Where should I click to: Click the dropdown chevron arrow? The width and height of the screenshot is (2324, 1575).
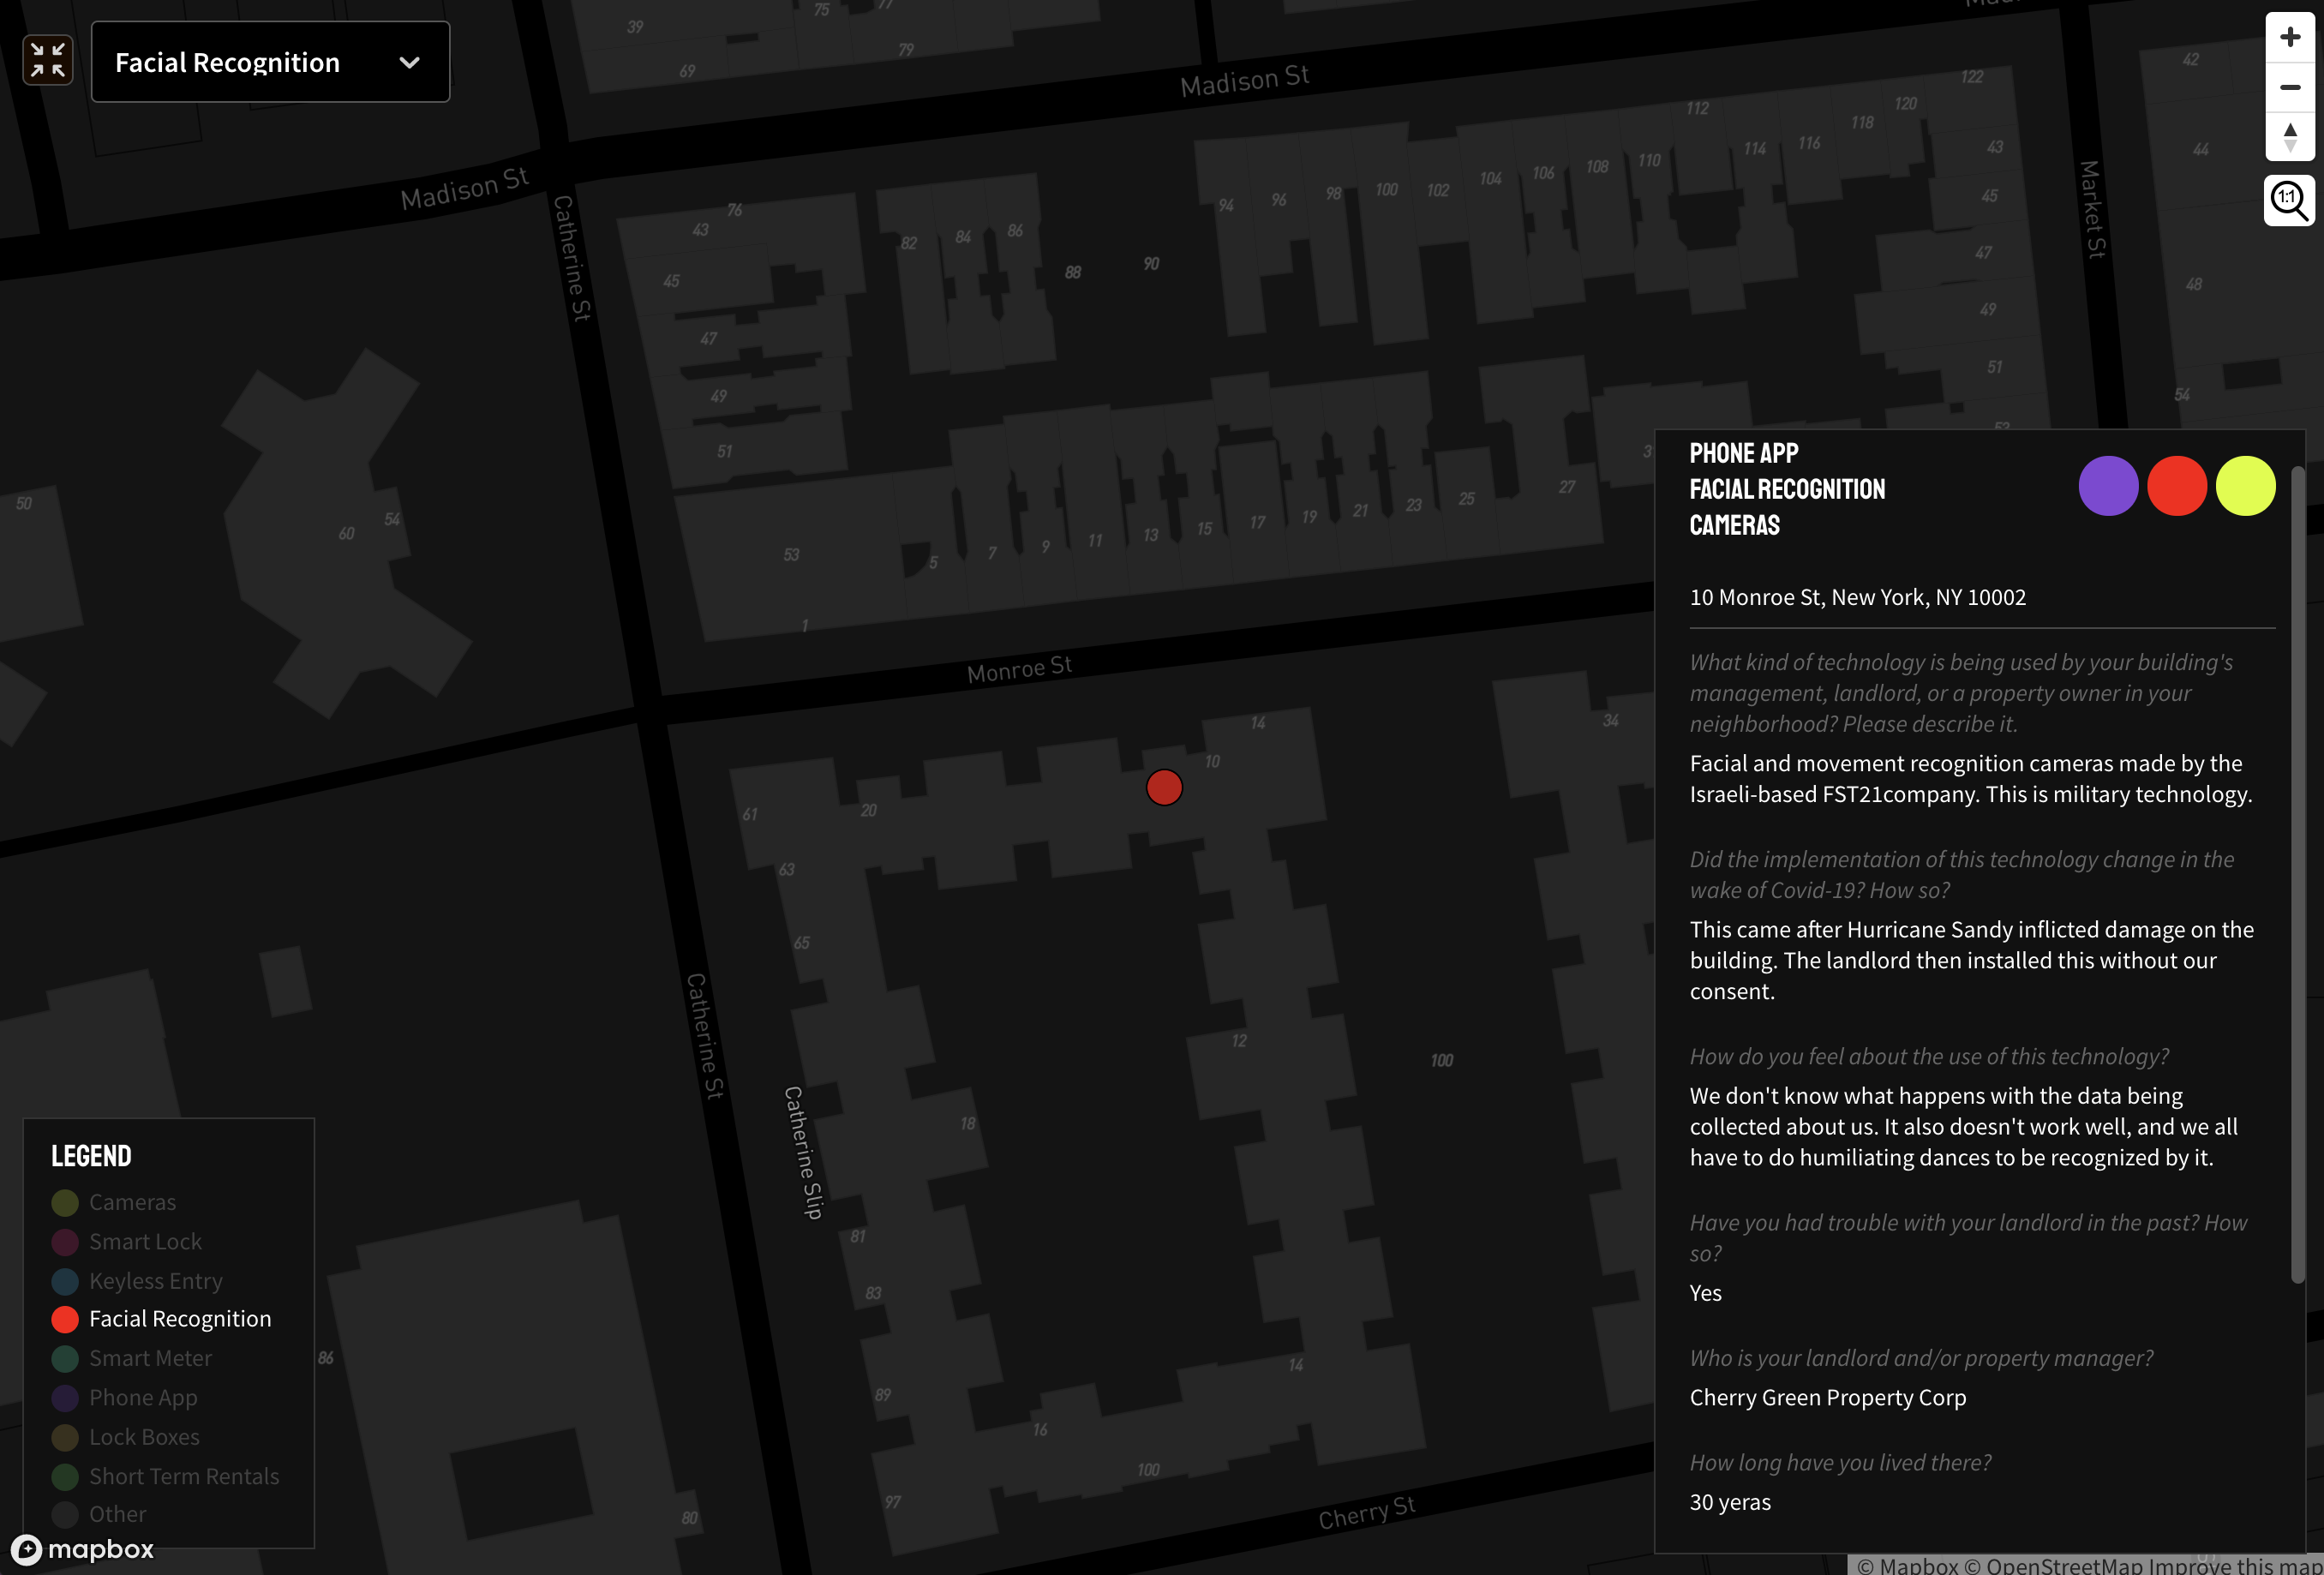click(x=409, y=62)
